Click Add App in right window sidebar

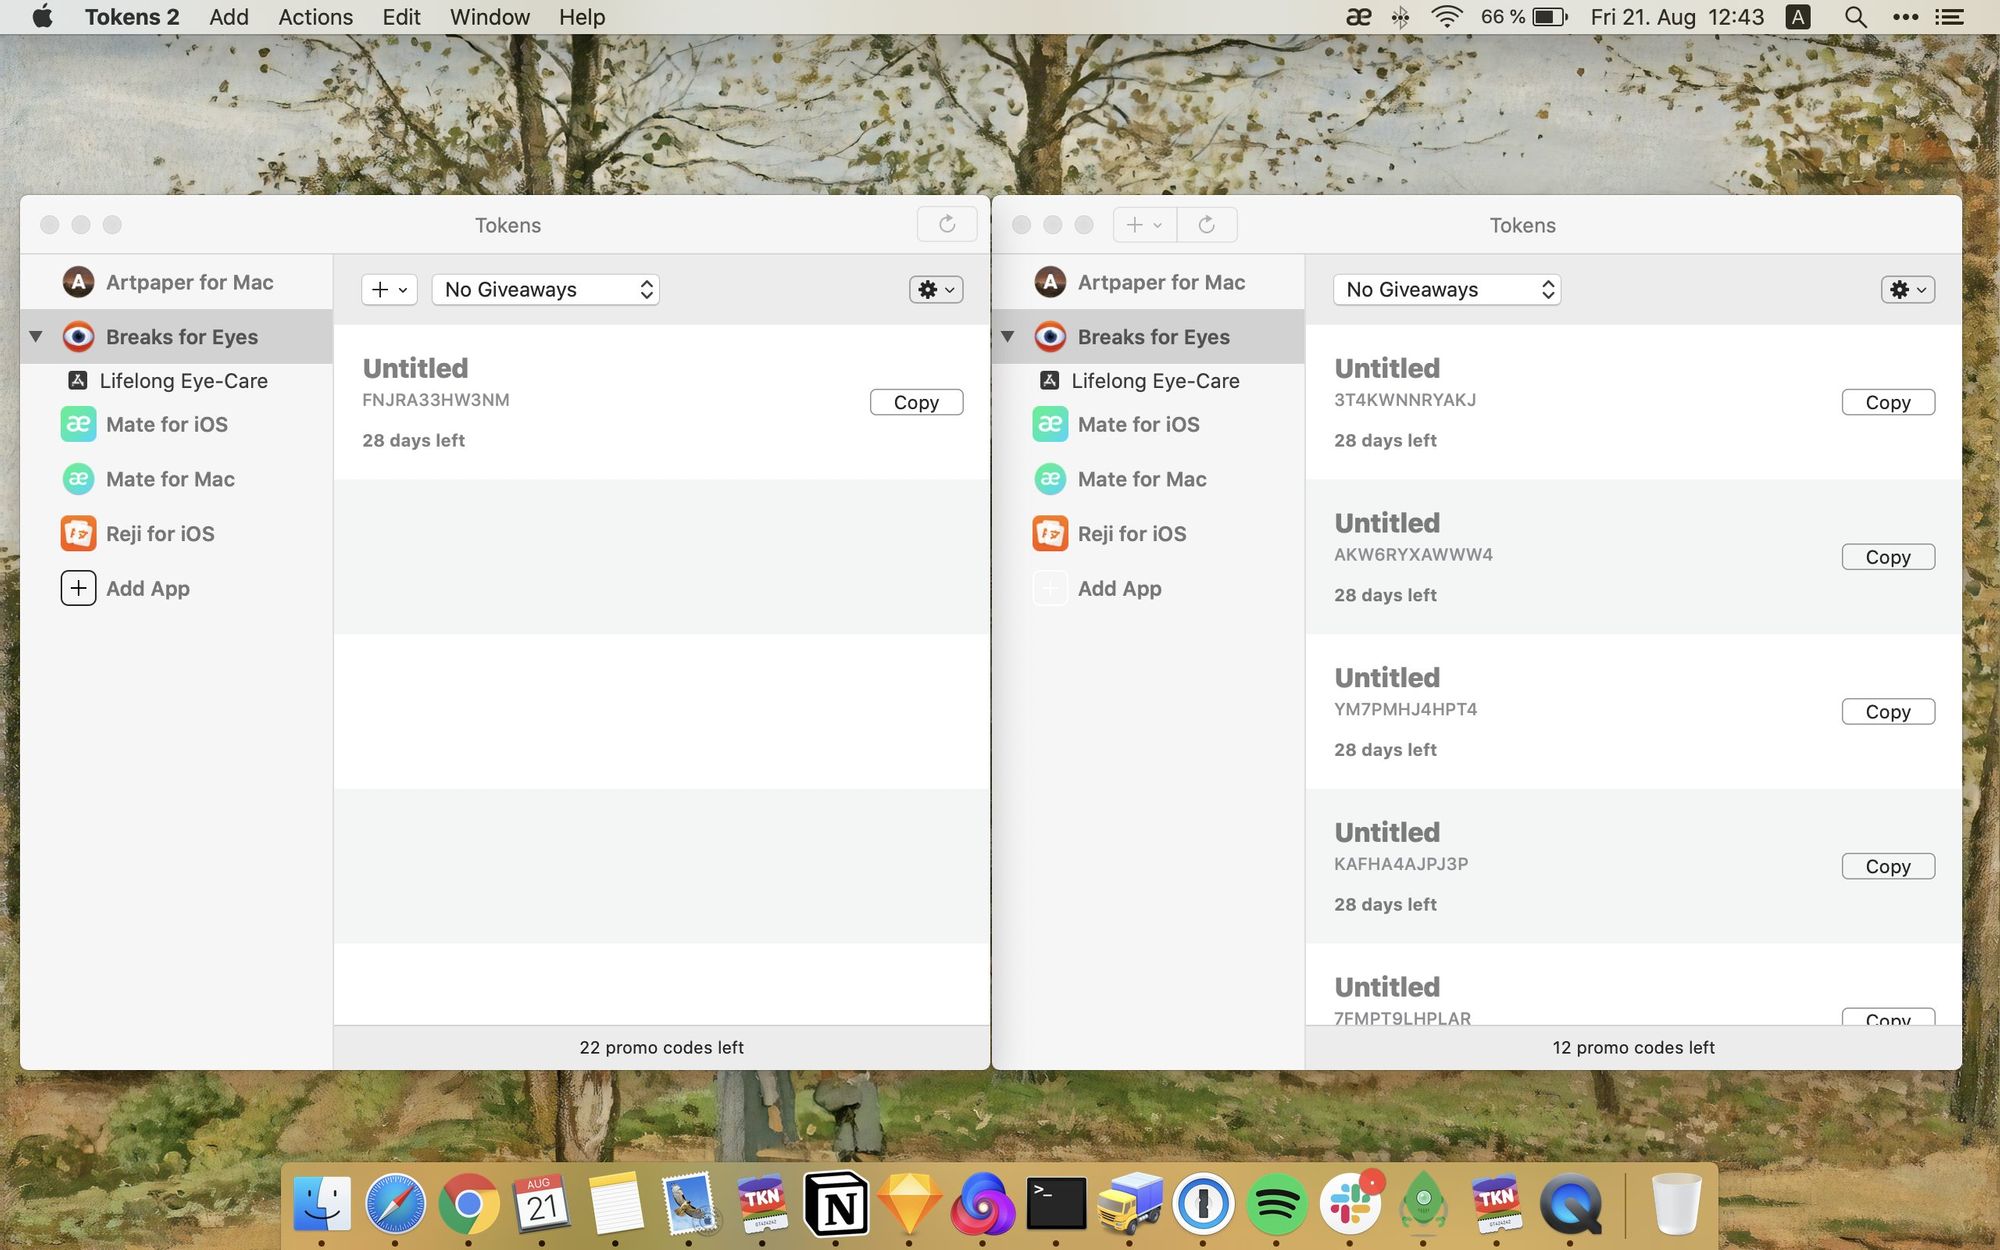(1148, 588)
